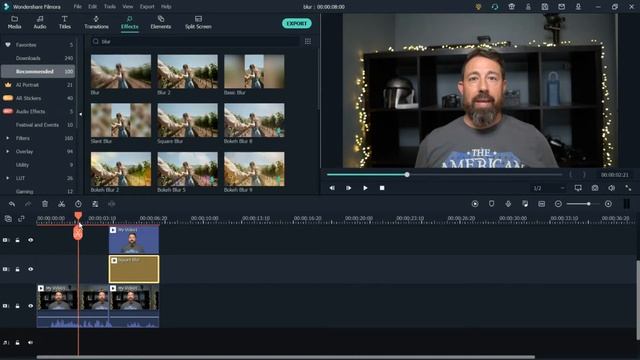
Task: Play the preview video
Action: (365, 188)
